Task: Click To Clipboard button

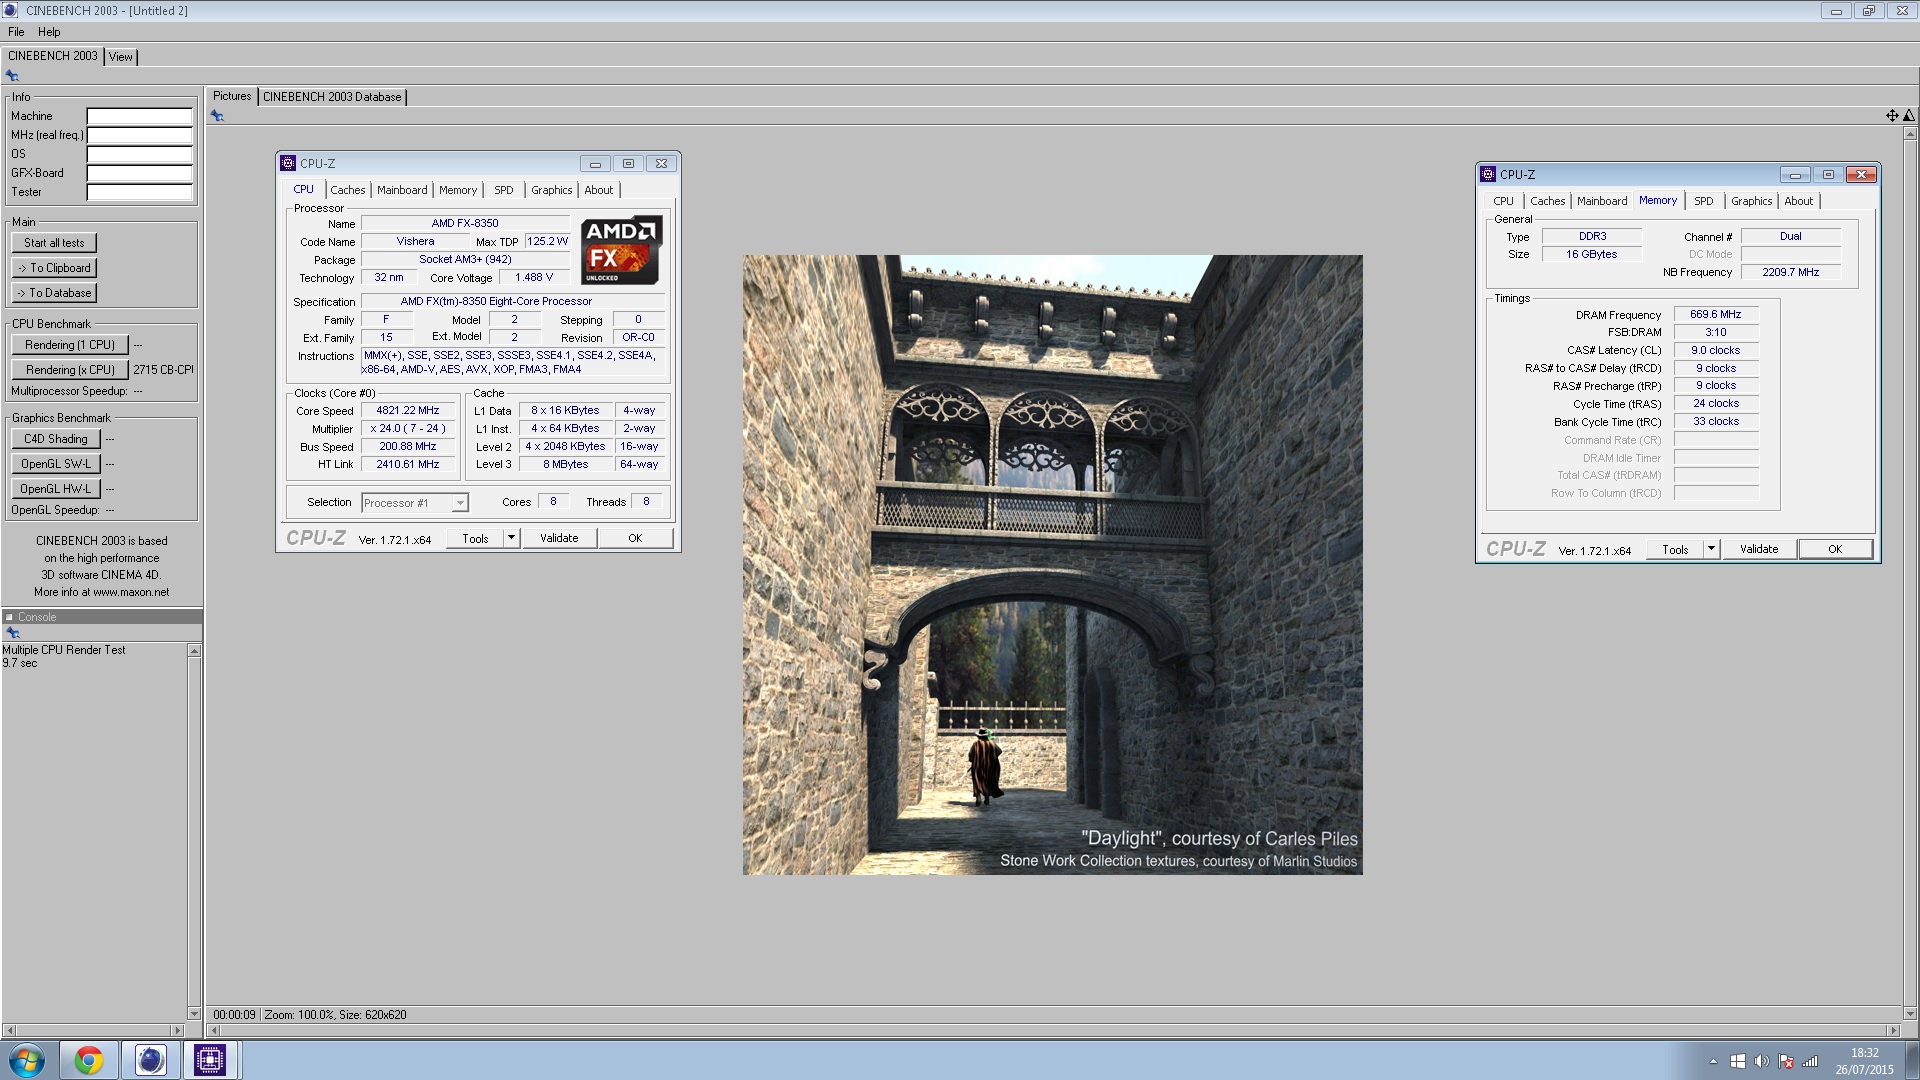Action: 54,268
